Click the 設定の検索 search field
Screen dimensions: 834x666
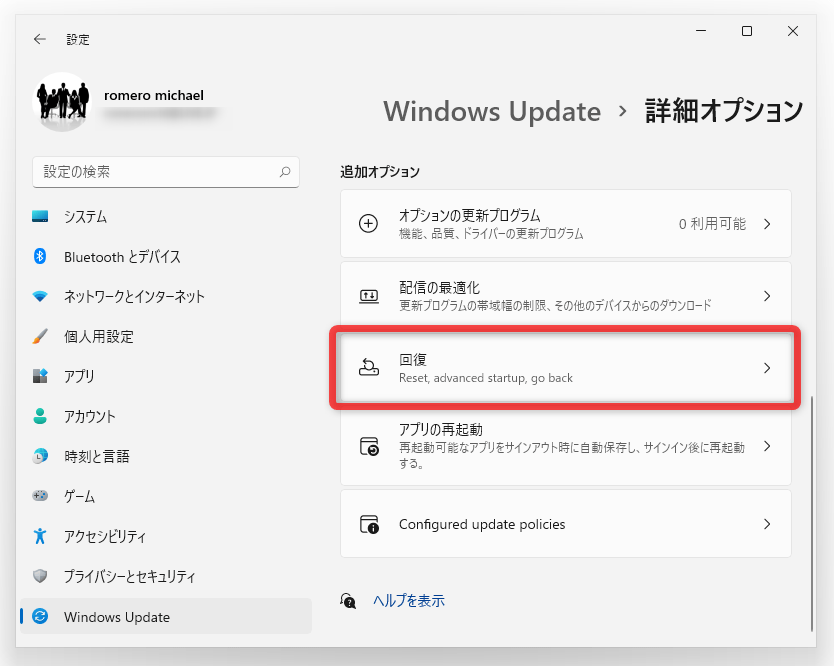tap(166, 172)
